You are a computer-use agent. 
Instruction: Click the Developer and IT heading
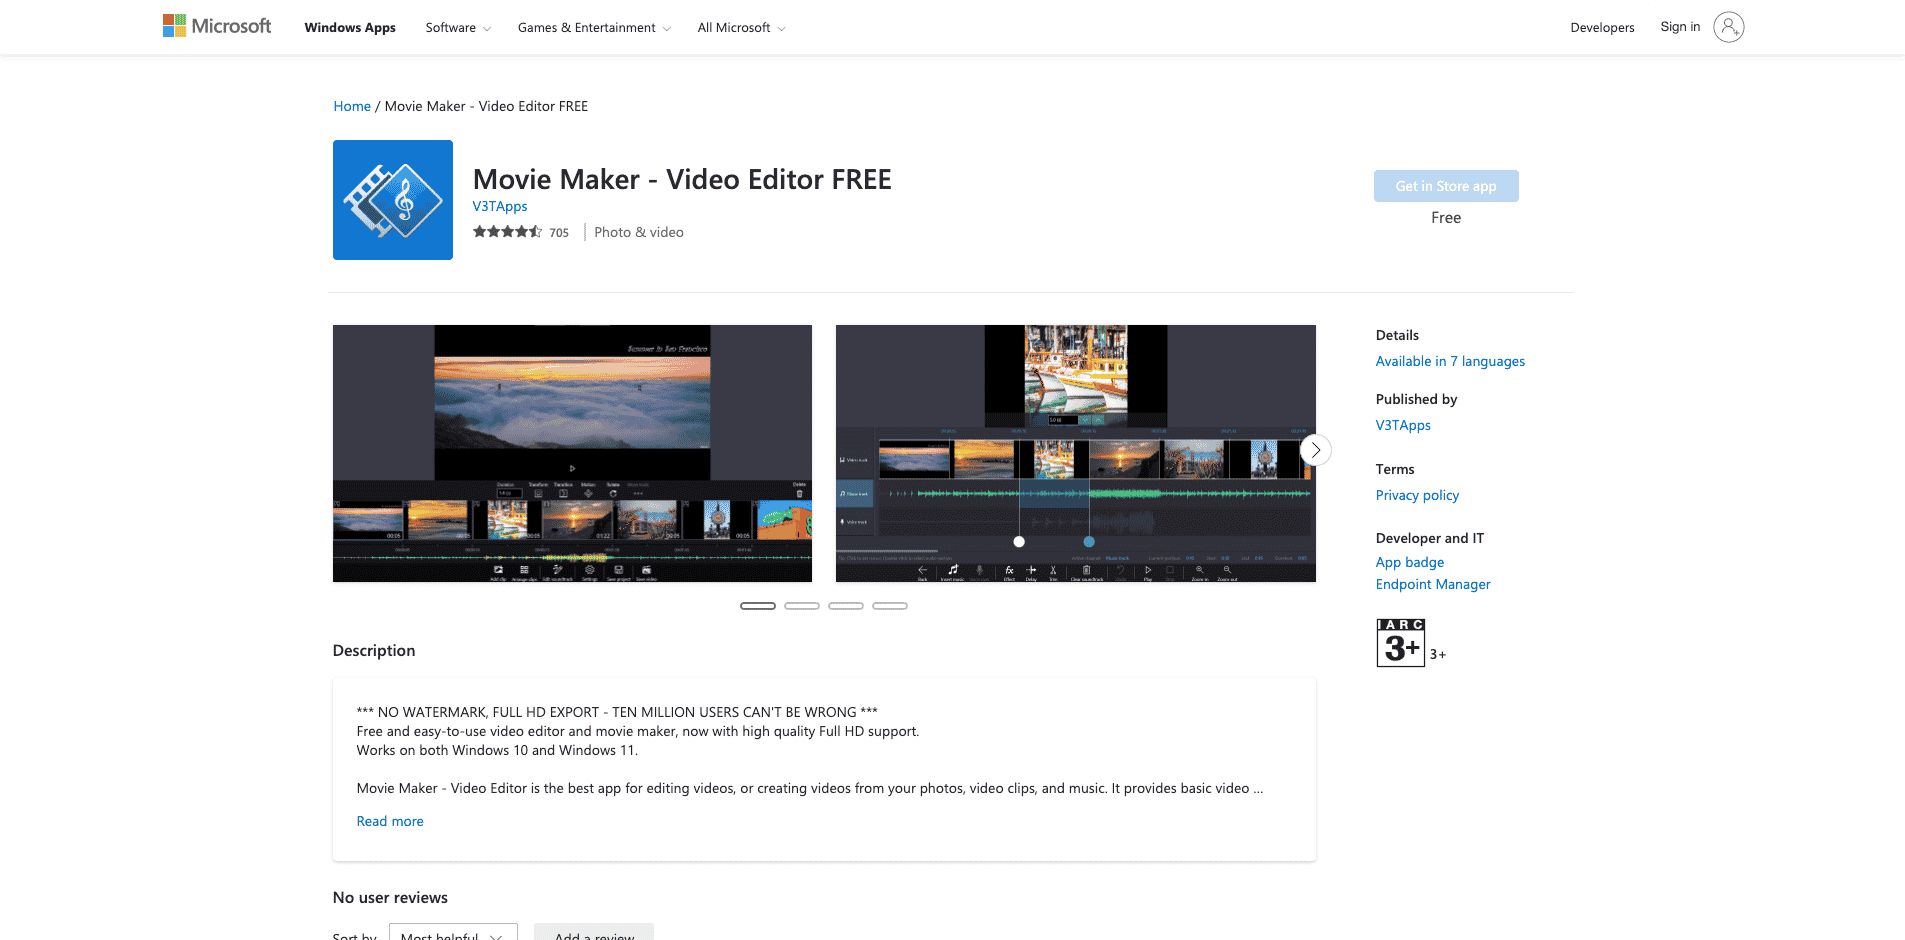1430,538
